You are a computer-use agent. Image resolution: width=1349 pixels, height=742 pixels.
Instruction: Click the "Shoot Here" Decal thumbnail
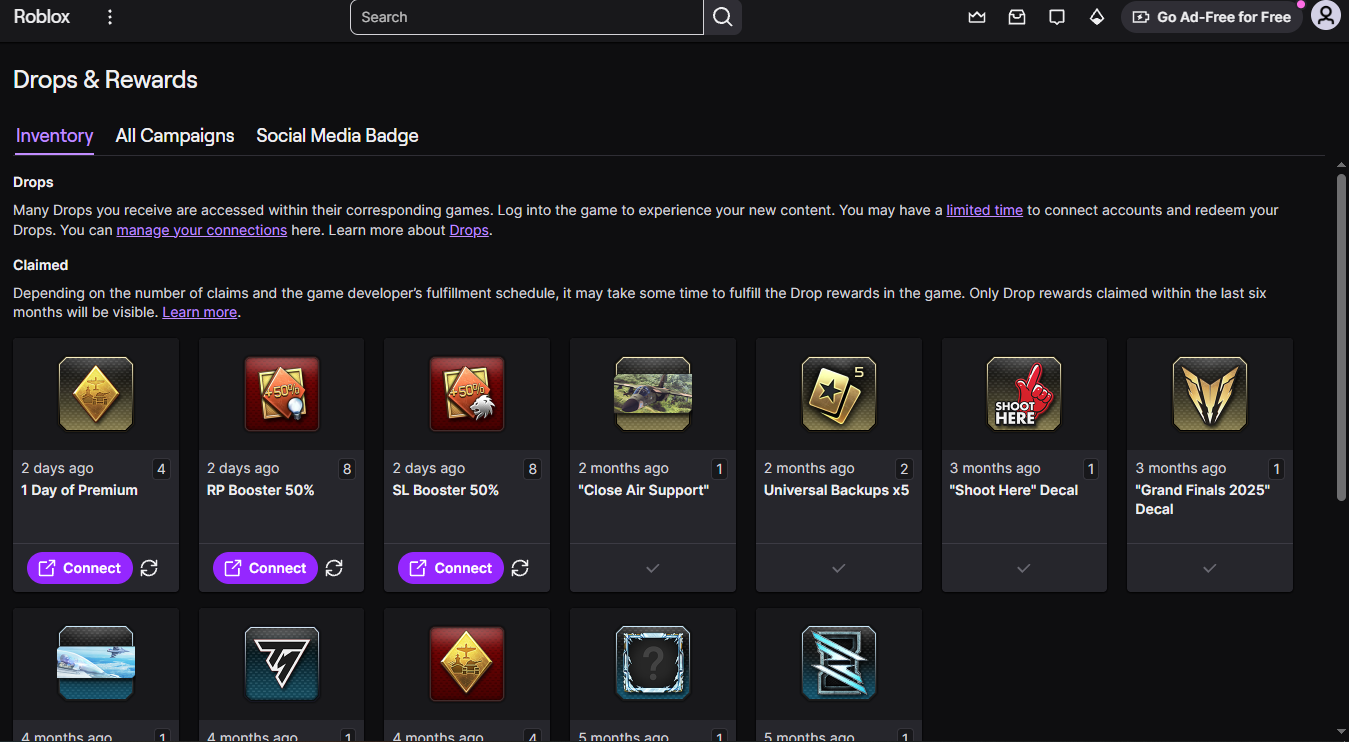[1024, 394]
